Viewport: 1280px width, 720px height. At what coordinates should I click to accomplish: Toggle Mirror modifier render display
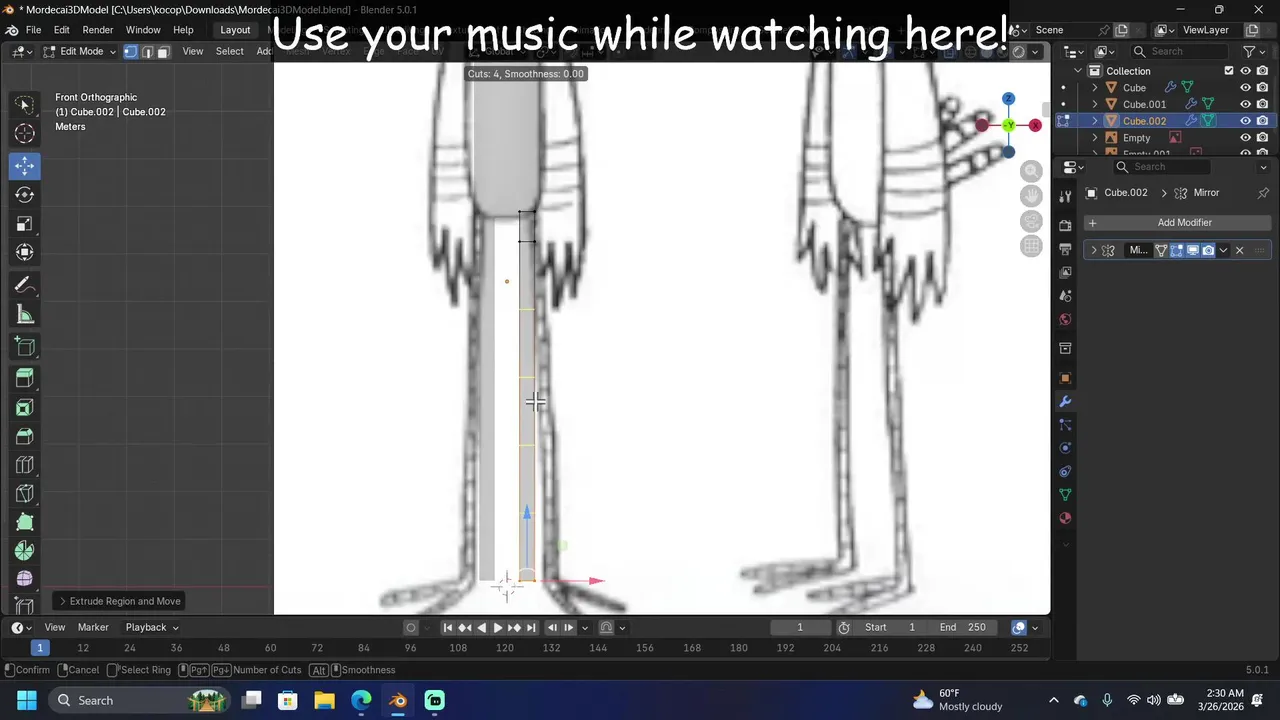coord(1208,250)
